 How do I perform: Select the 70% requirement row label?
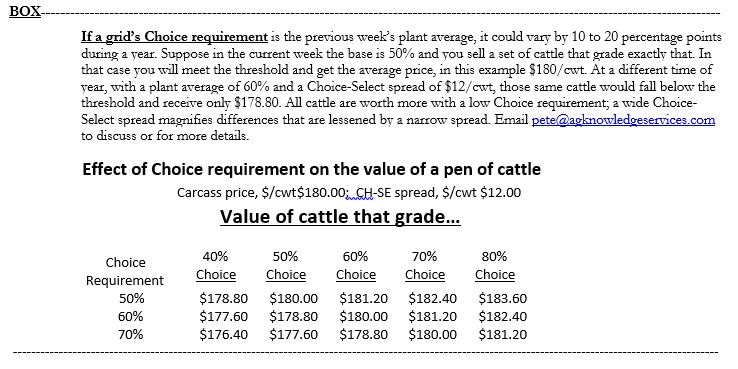tap(131, 335)
